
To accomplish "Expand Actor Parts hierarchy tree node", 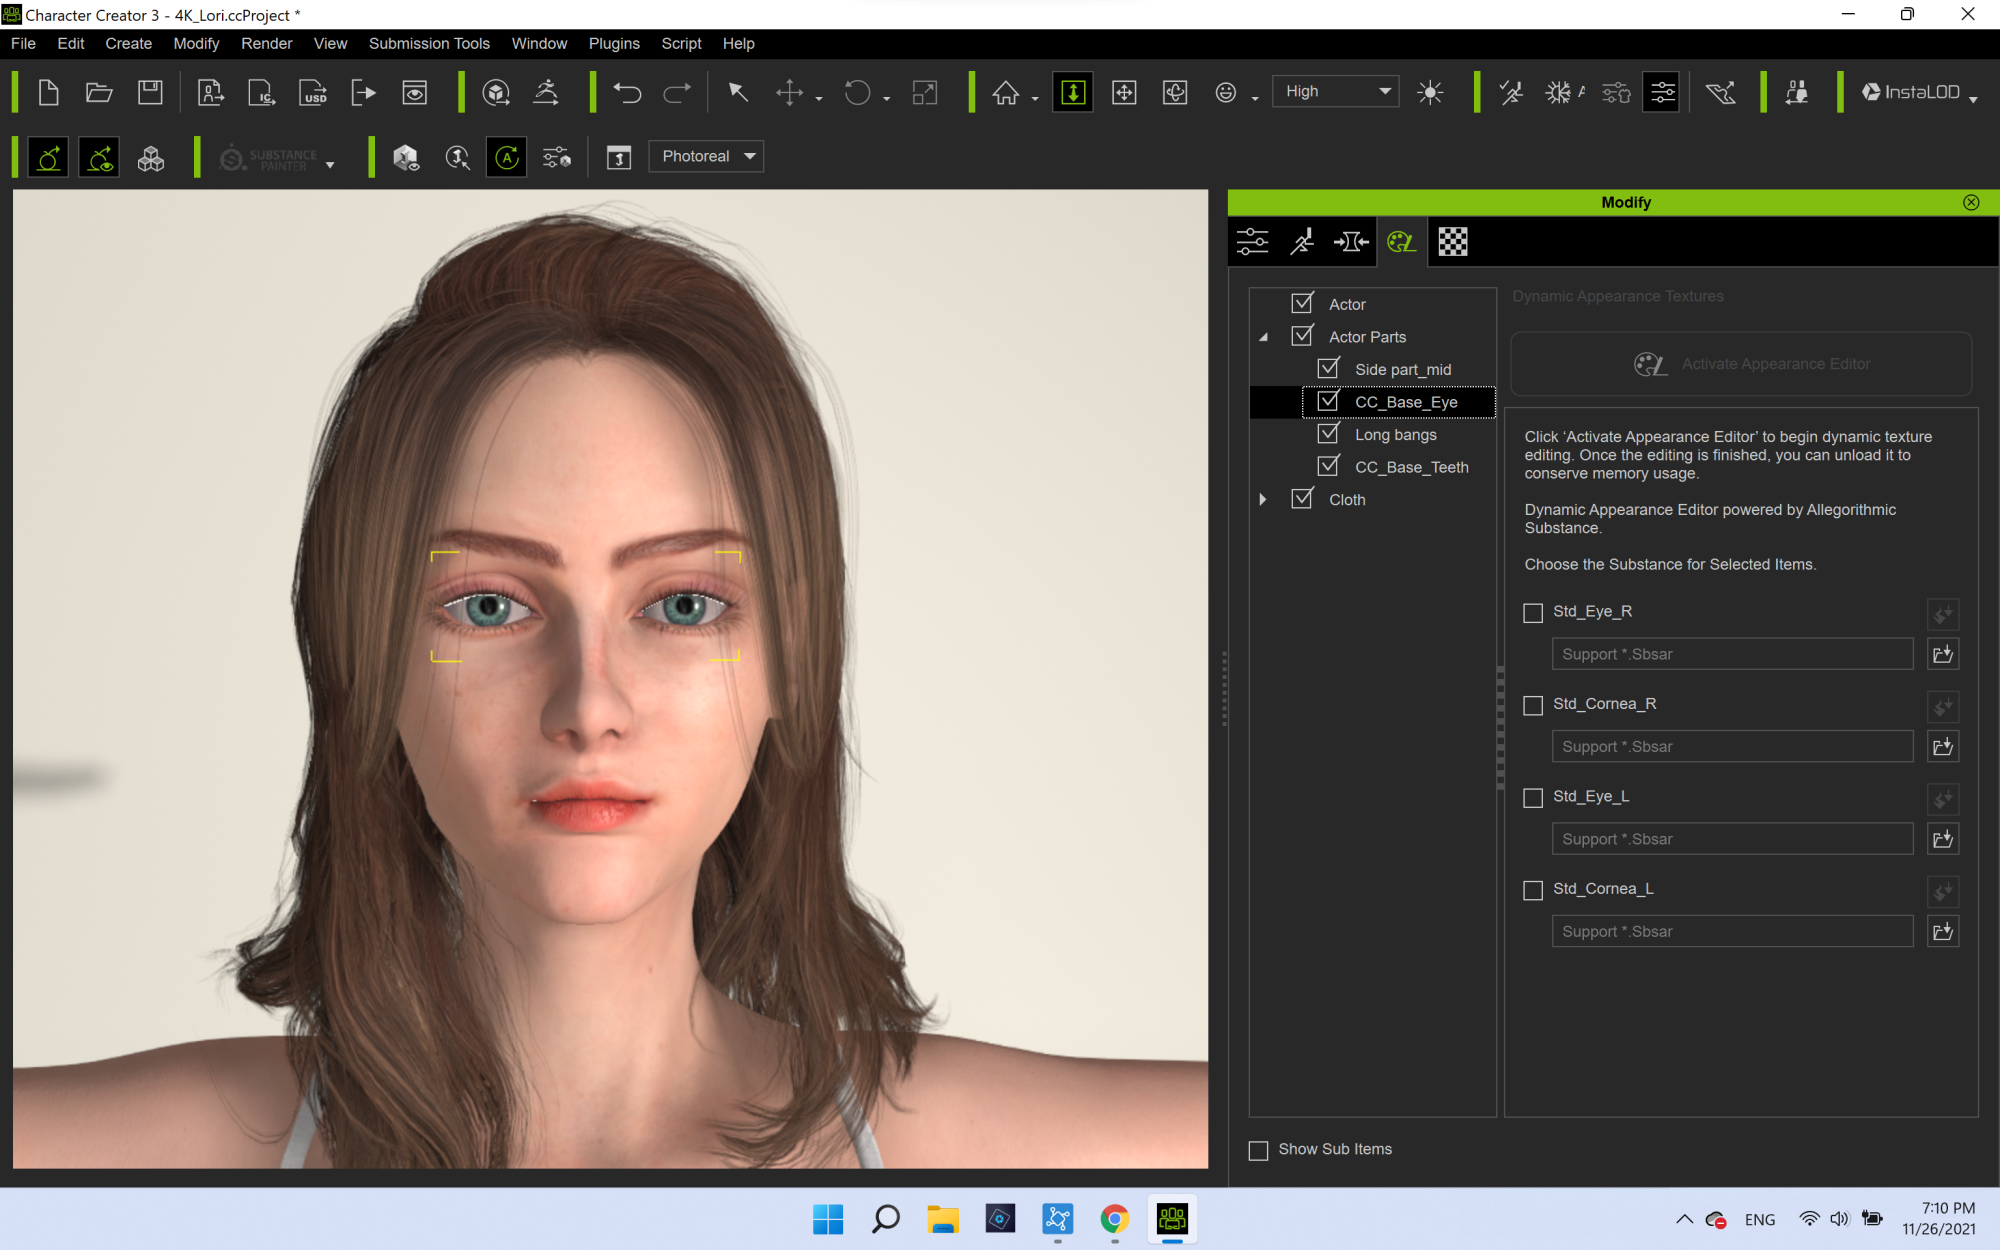I will (1263, 337).
